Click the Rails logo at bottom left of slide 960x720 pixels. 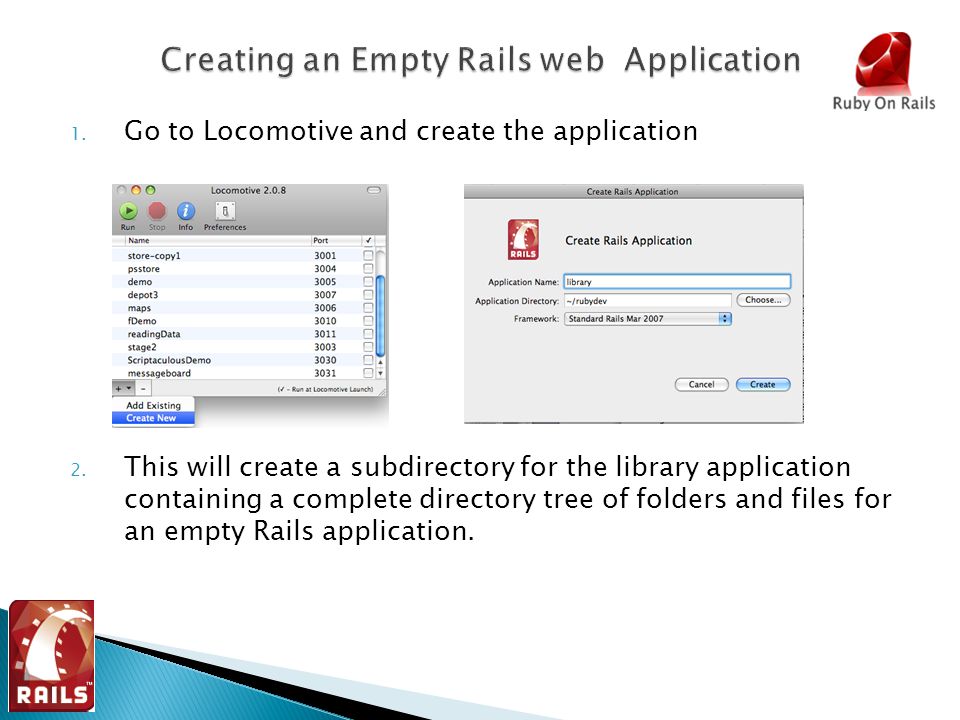[52, 655]
